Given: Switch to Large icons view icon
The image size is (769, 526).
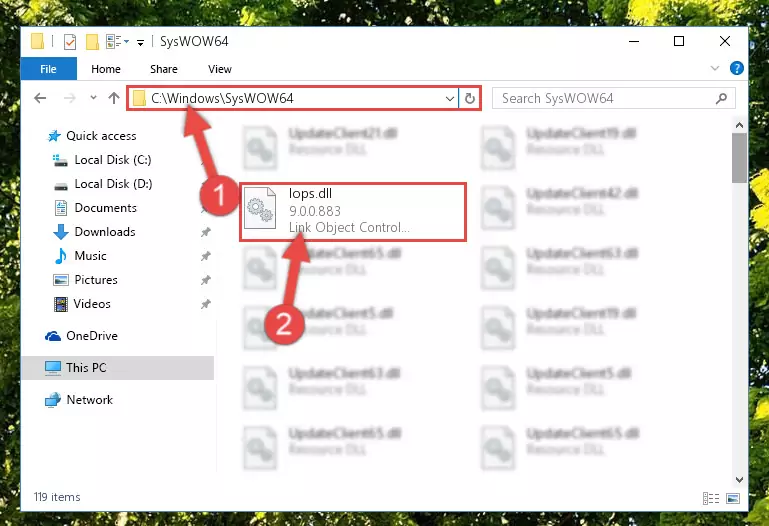Looking at the screenshot, I should [x=733, y=499].
